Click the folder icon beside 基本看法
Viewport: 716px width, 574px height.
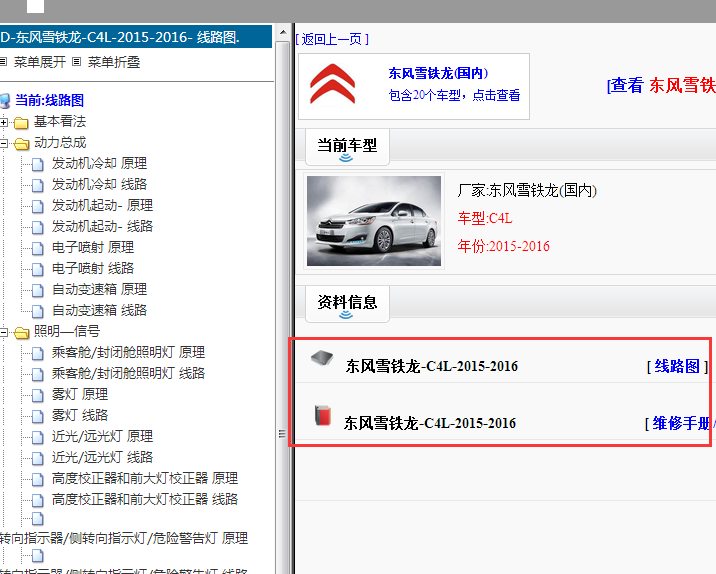pos(21,122)
